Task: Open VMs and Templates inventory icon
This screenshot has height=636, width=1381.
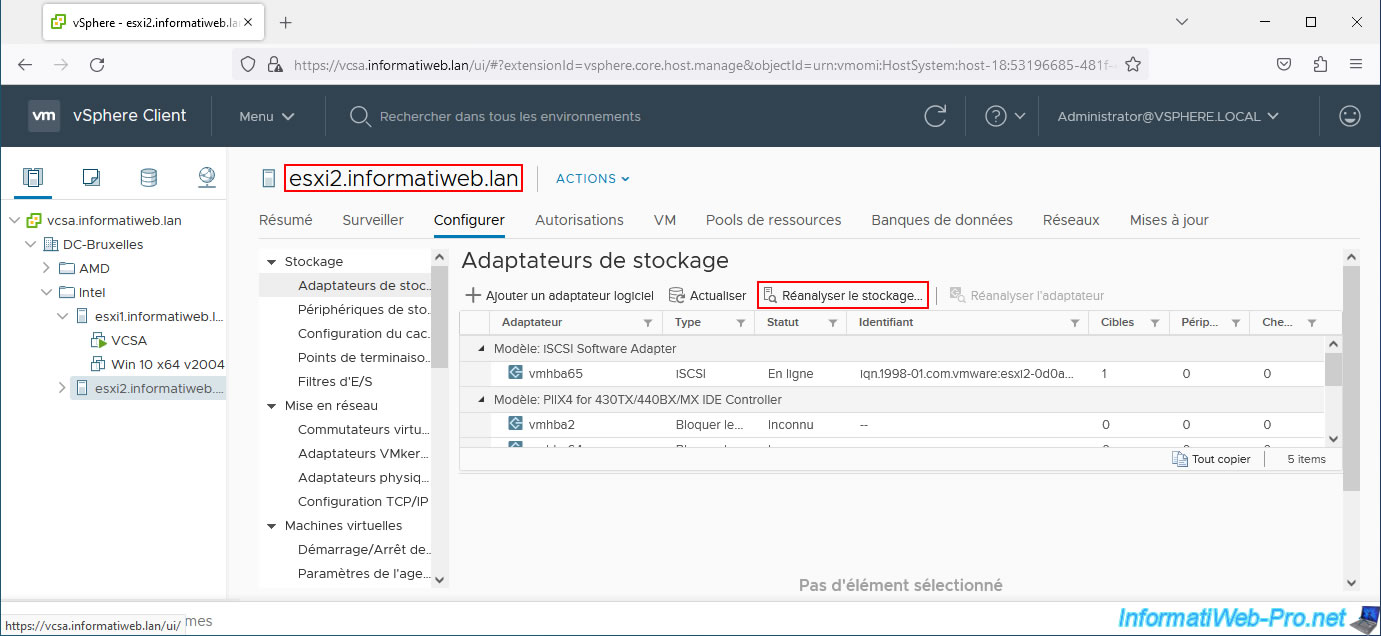Action: click(x=91, y=178)
